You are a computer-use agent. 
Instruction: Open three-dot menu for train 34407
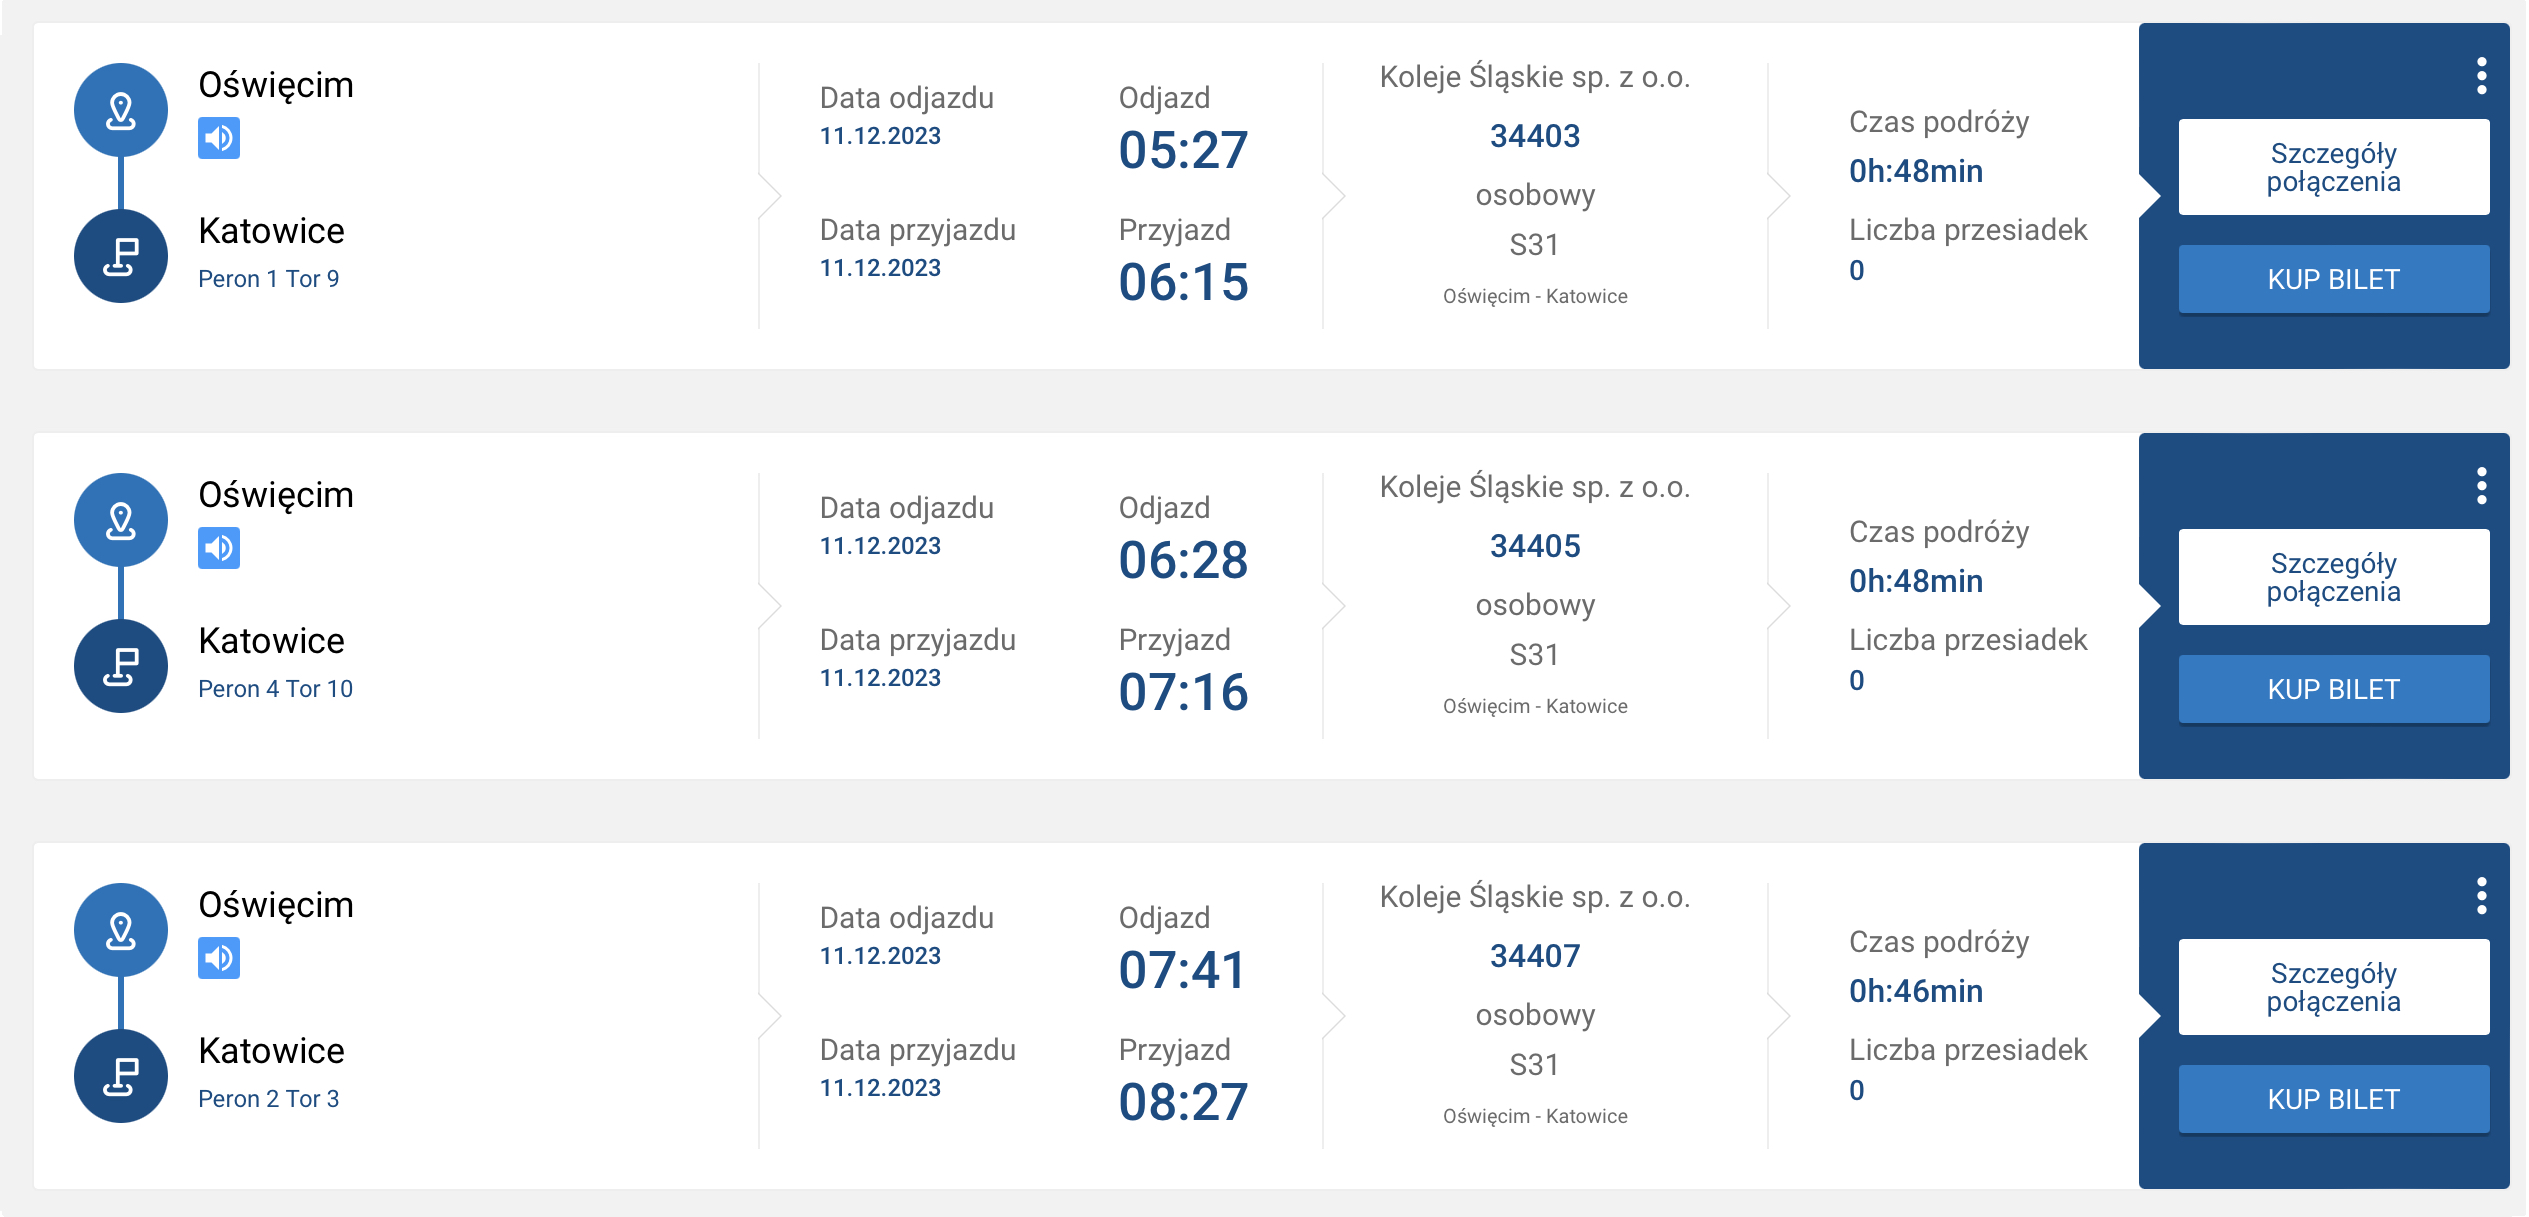point(2481,896)
